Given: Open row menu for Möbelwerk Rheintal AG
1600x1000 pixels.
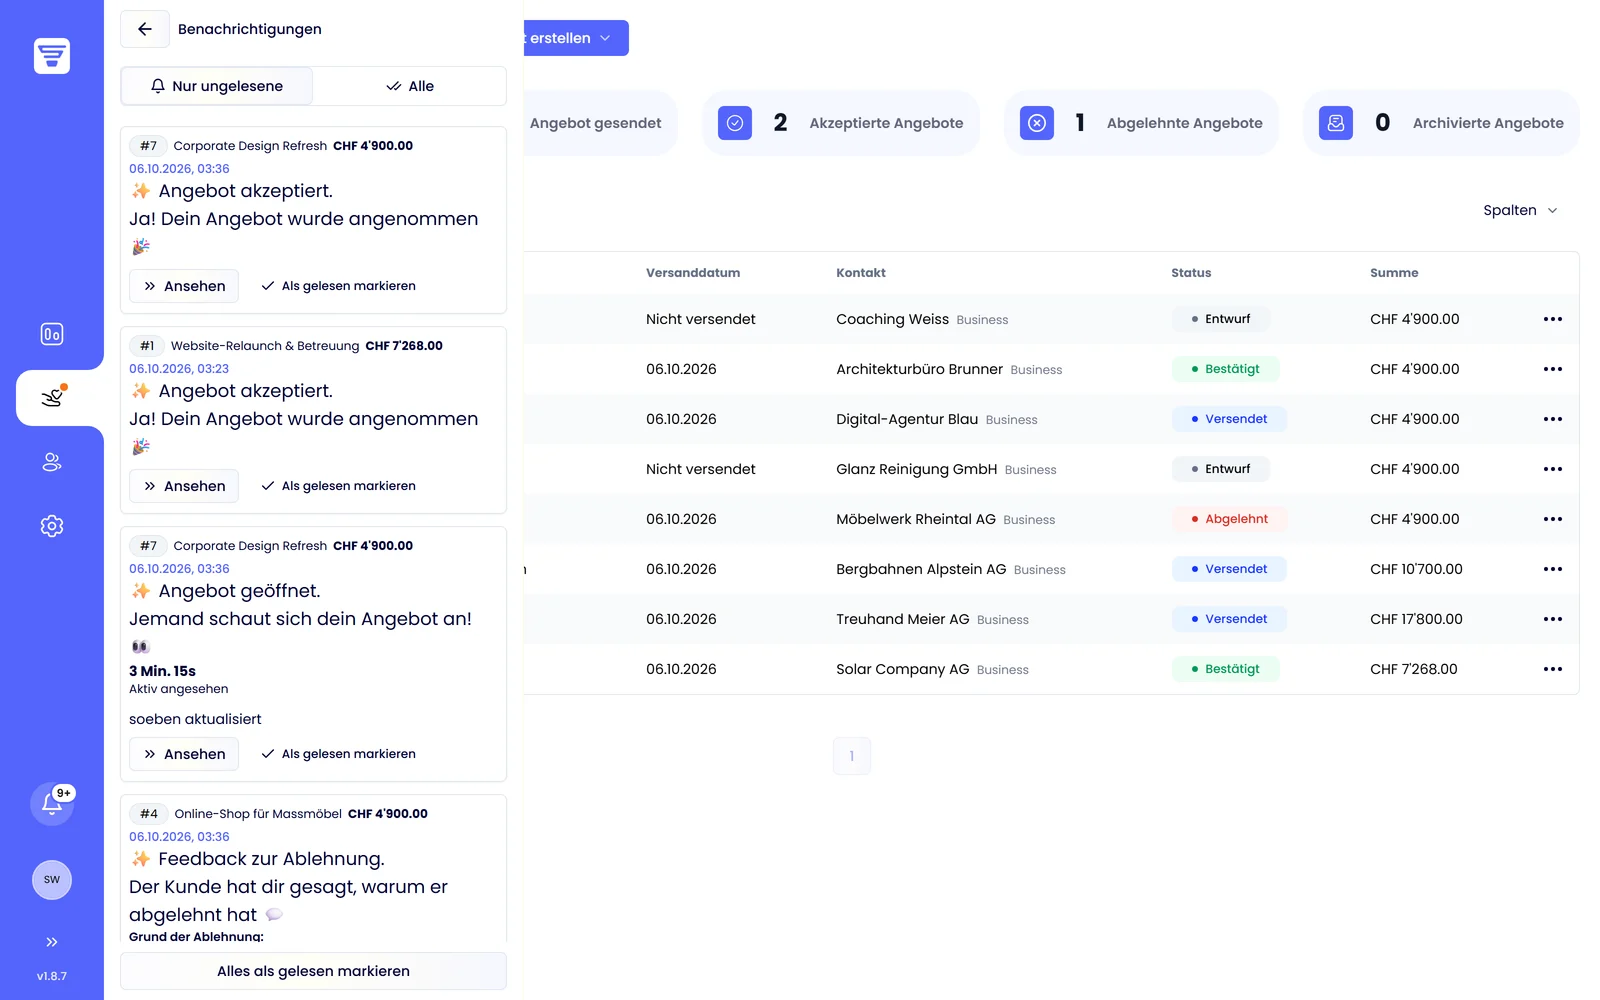Looking at the screenshot, I should tap(1553, 519).
